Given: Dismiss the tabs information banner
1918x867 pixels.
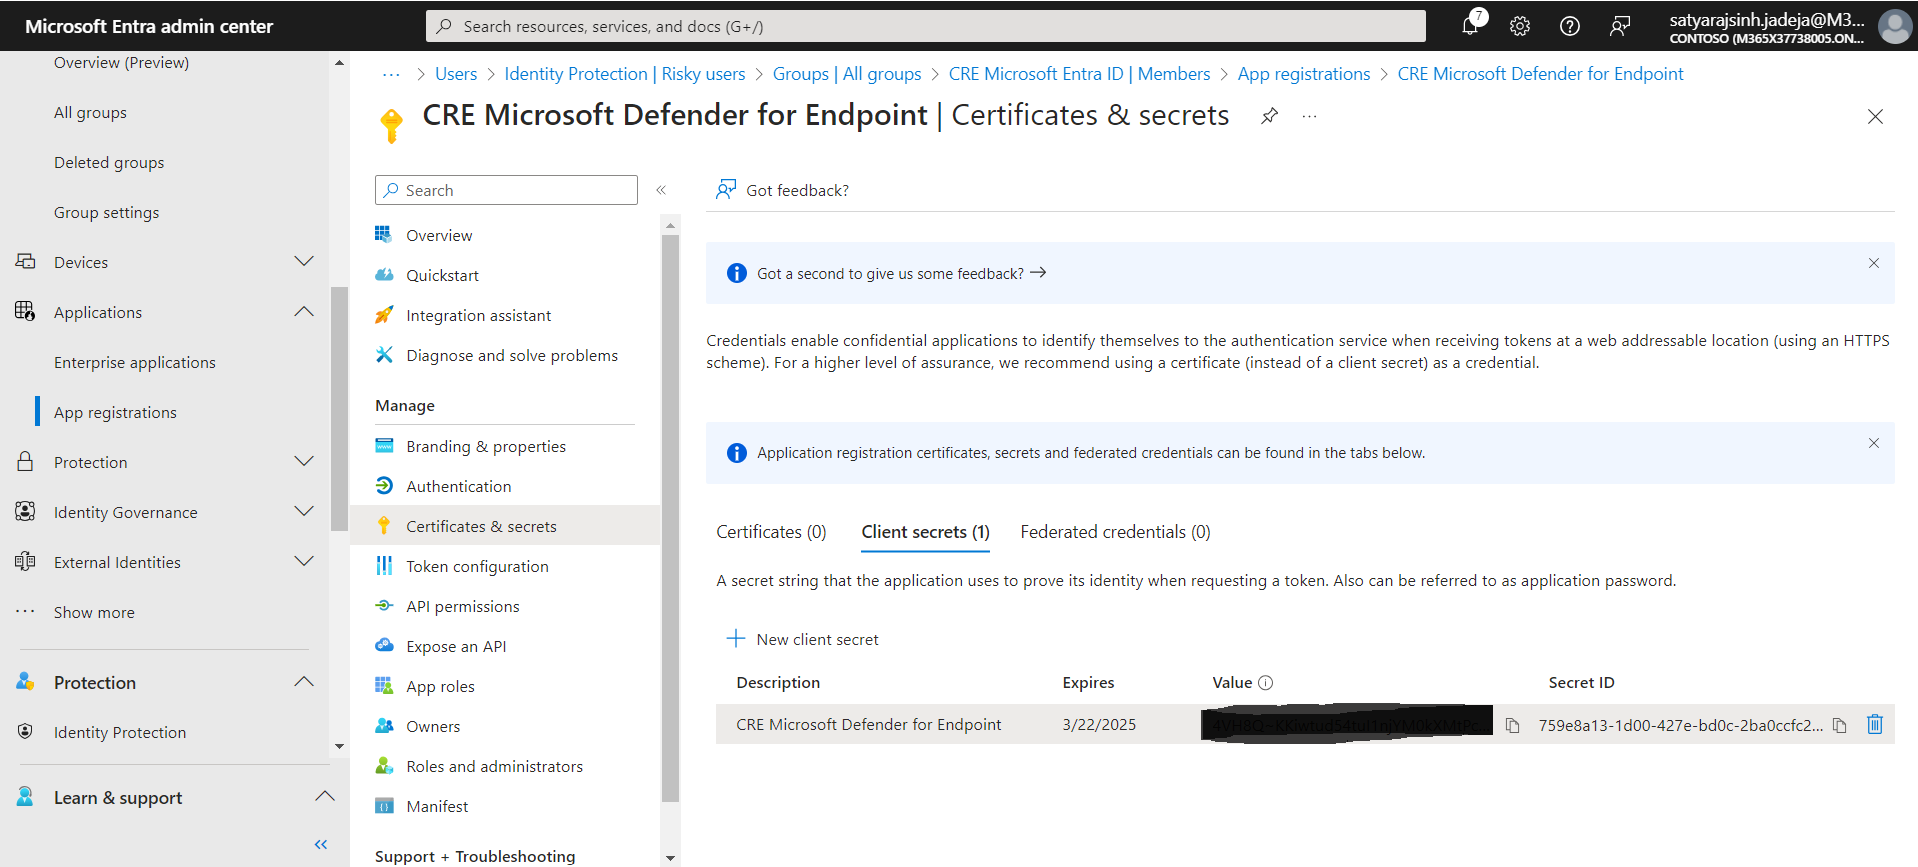Looking at the screenshot, I should tap(1874, 443).
